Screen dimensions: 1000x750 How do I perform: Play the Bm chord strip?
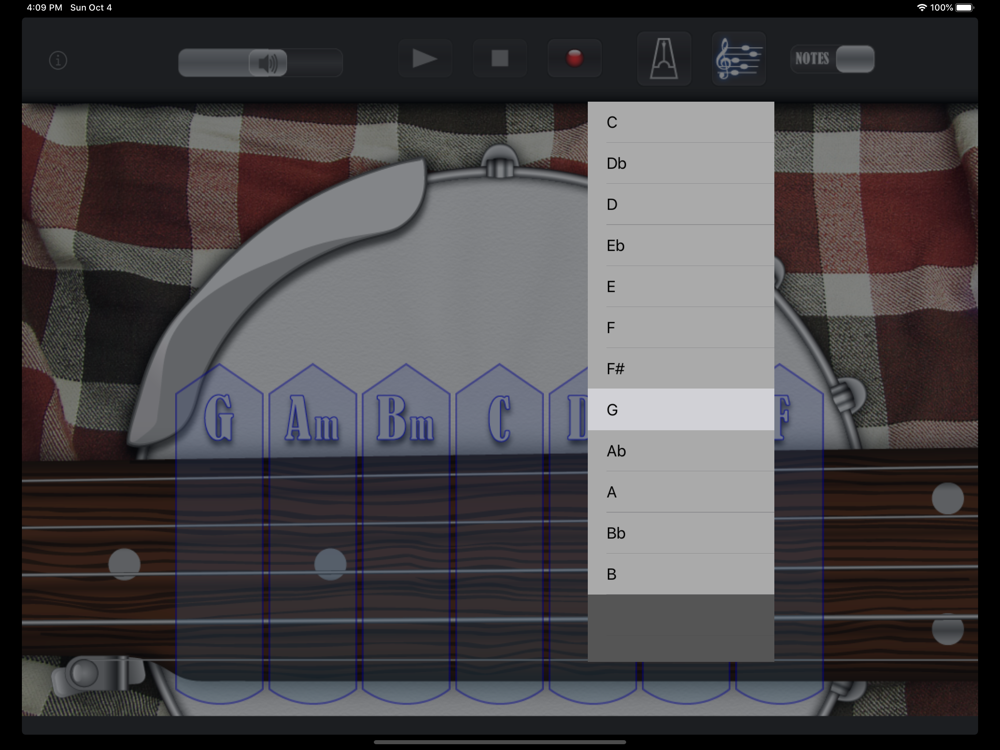pos(406,534)
